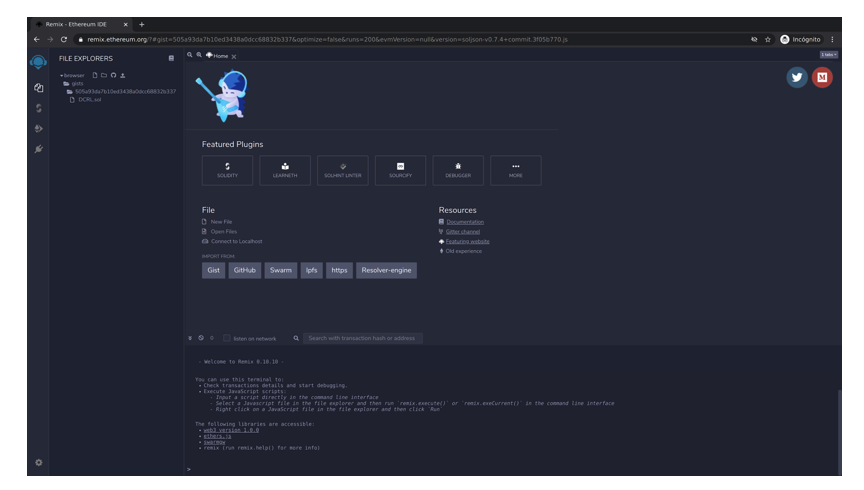Open the Chrome three-dot menu
864x490 pixels.
[x=832, y=39]
